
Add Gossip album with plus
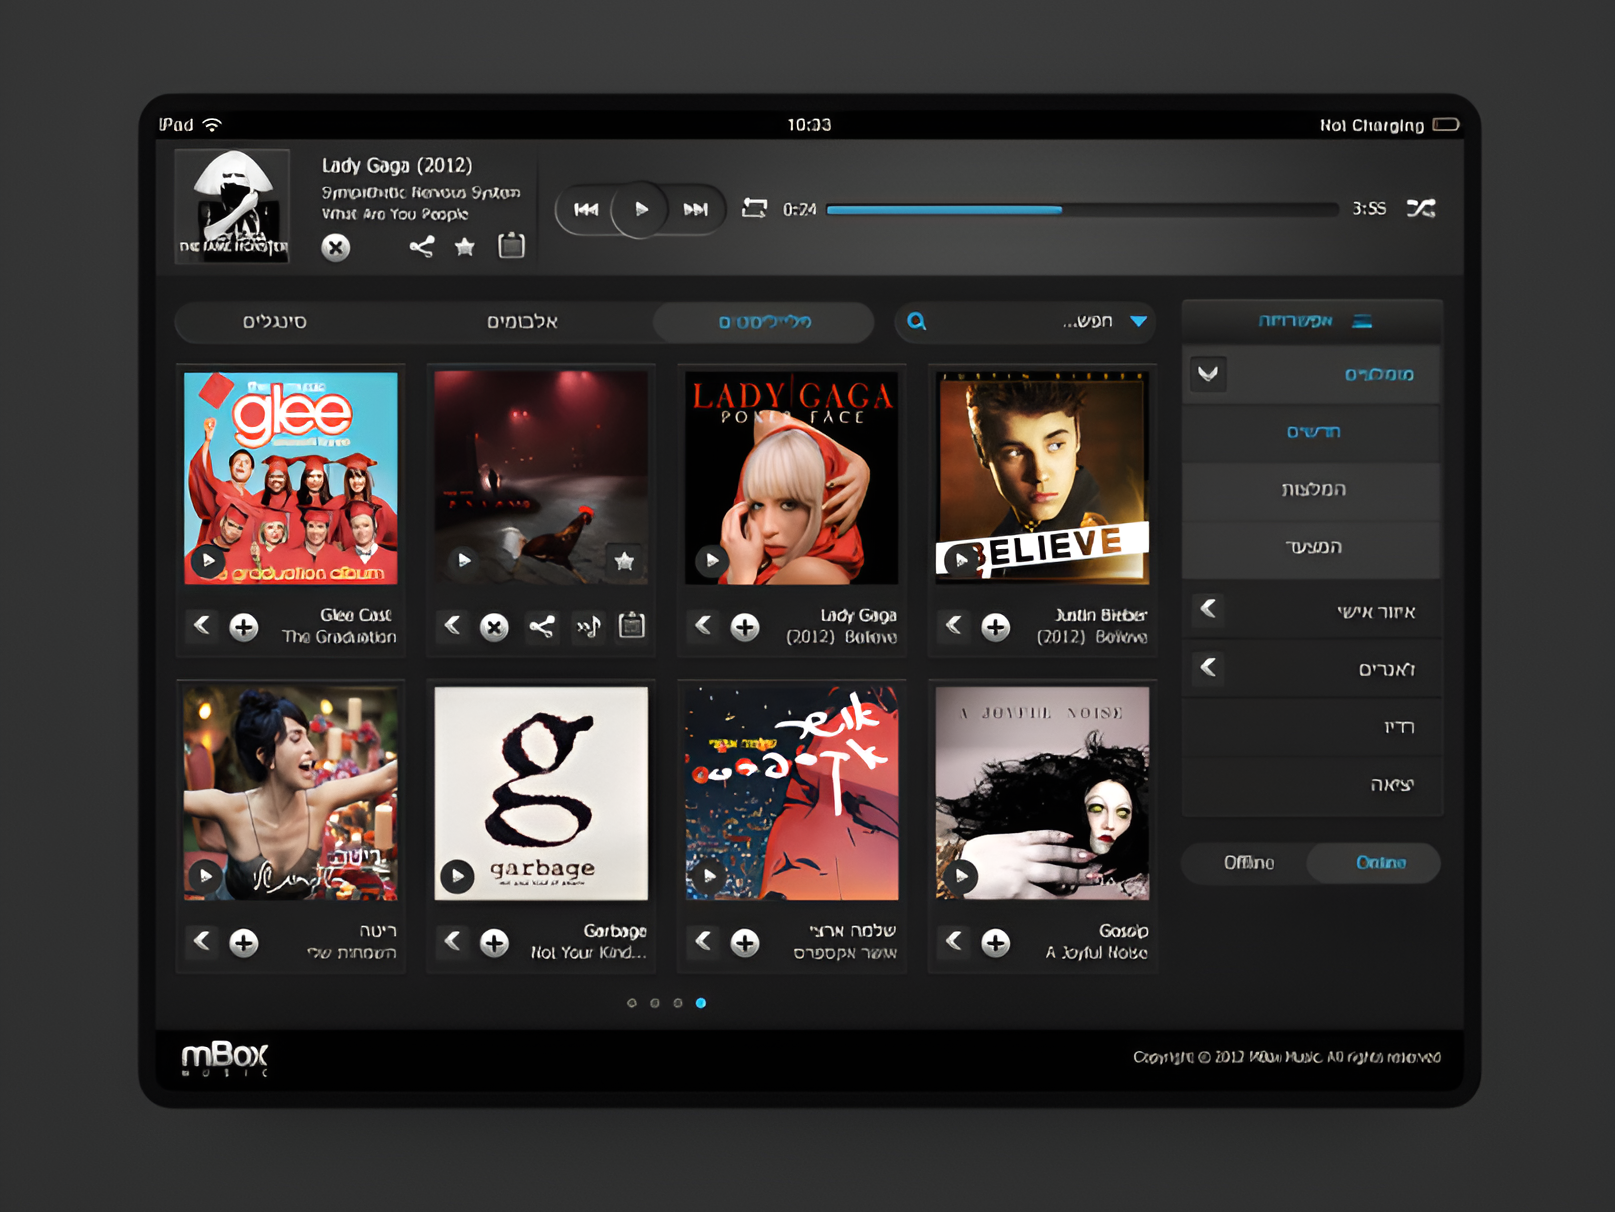coord(995,943)
